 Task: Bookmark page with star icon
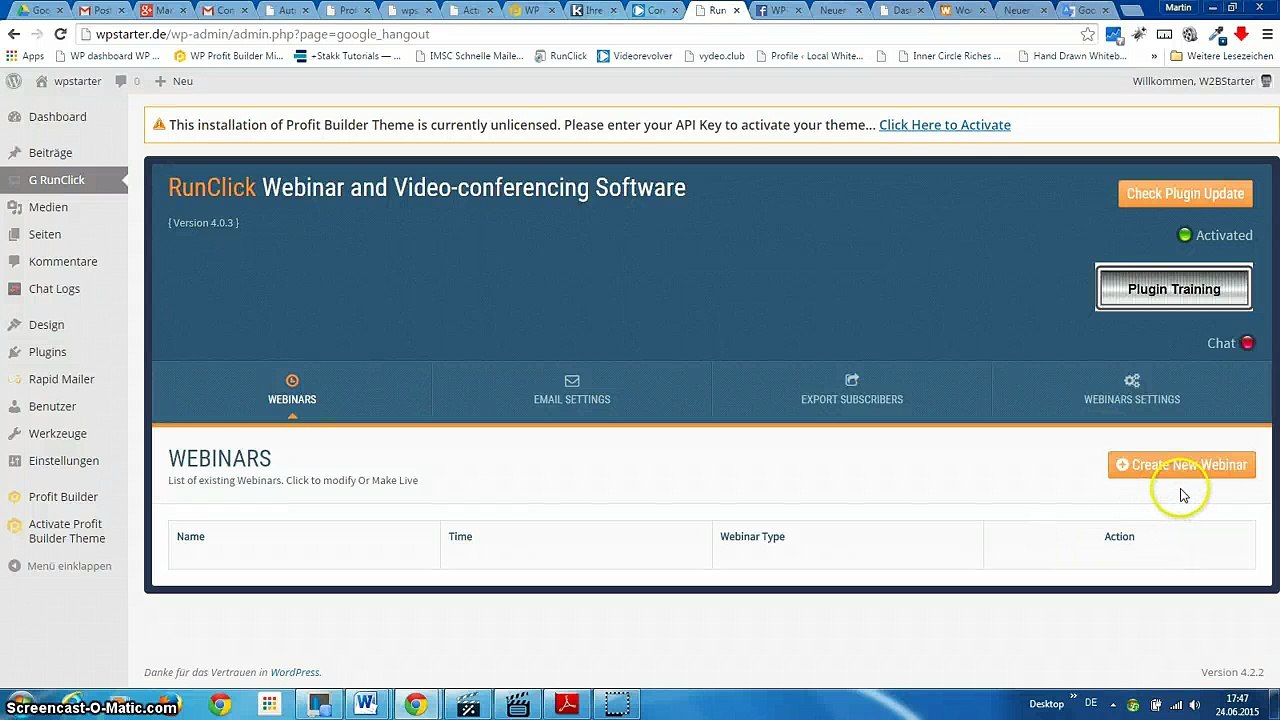(1087, 34)
